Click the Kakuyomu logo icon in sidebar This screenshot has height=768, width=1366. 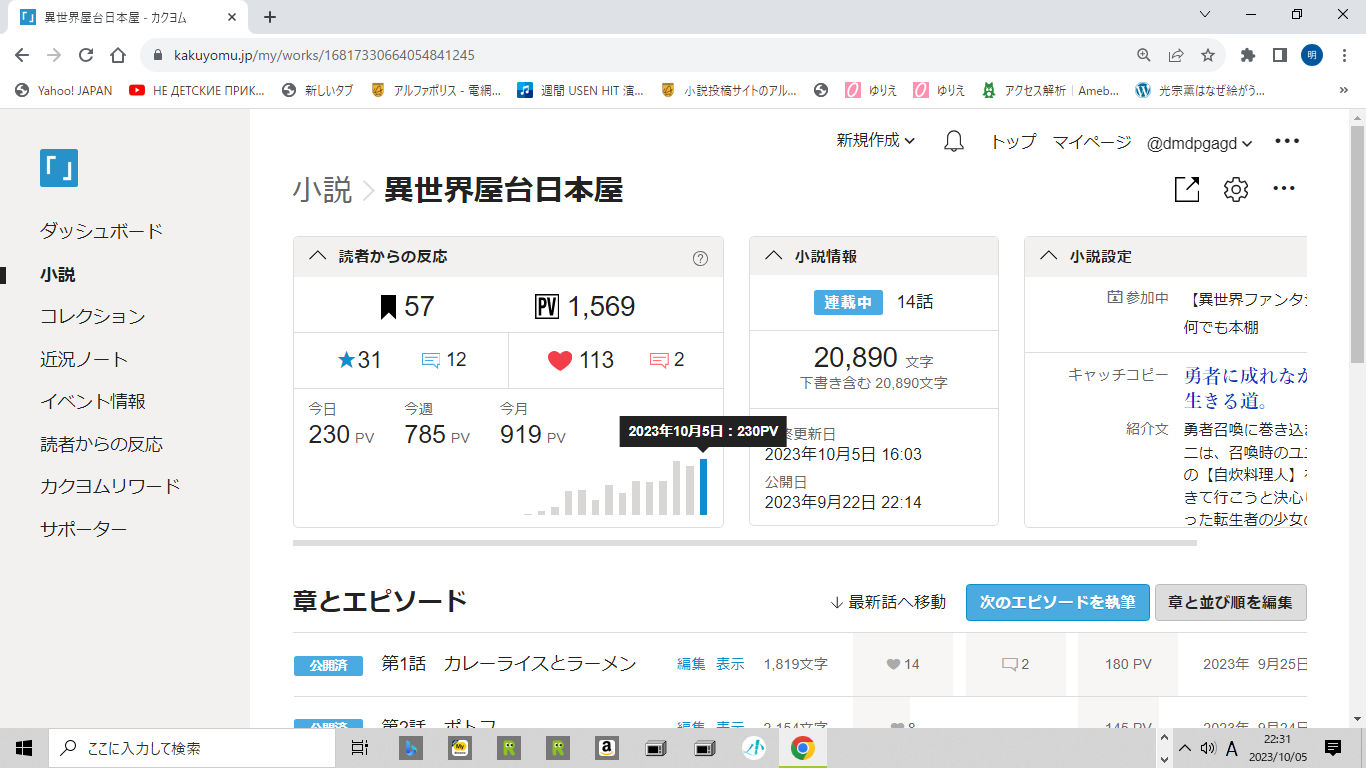pyautogui.click(x=59, y=168)
